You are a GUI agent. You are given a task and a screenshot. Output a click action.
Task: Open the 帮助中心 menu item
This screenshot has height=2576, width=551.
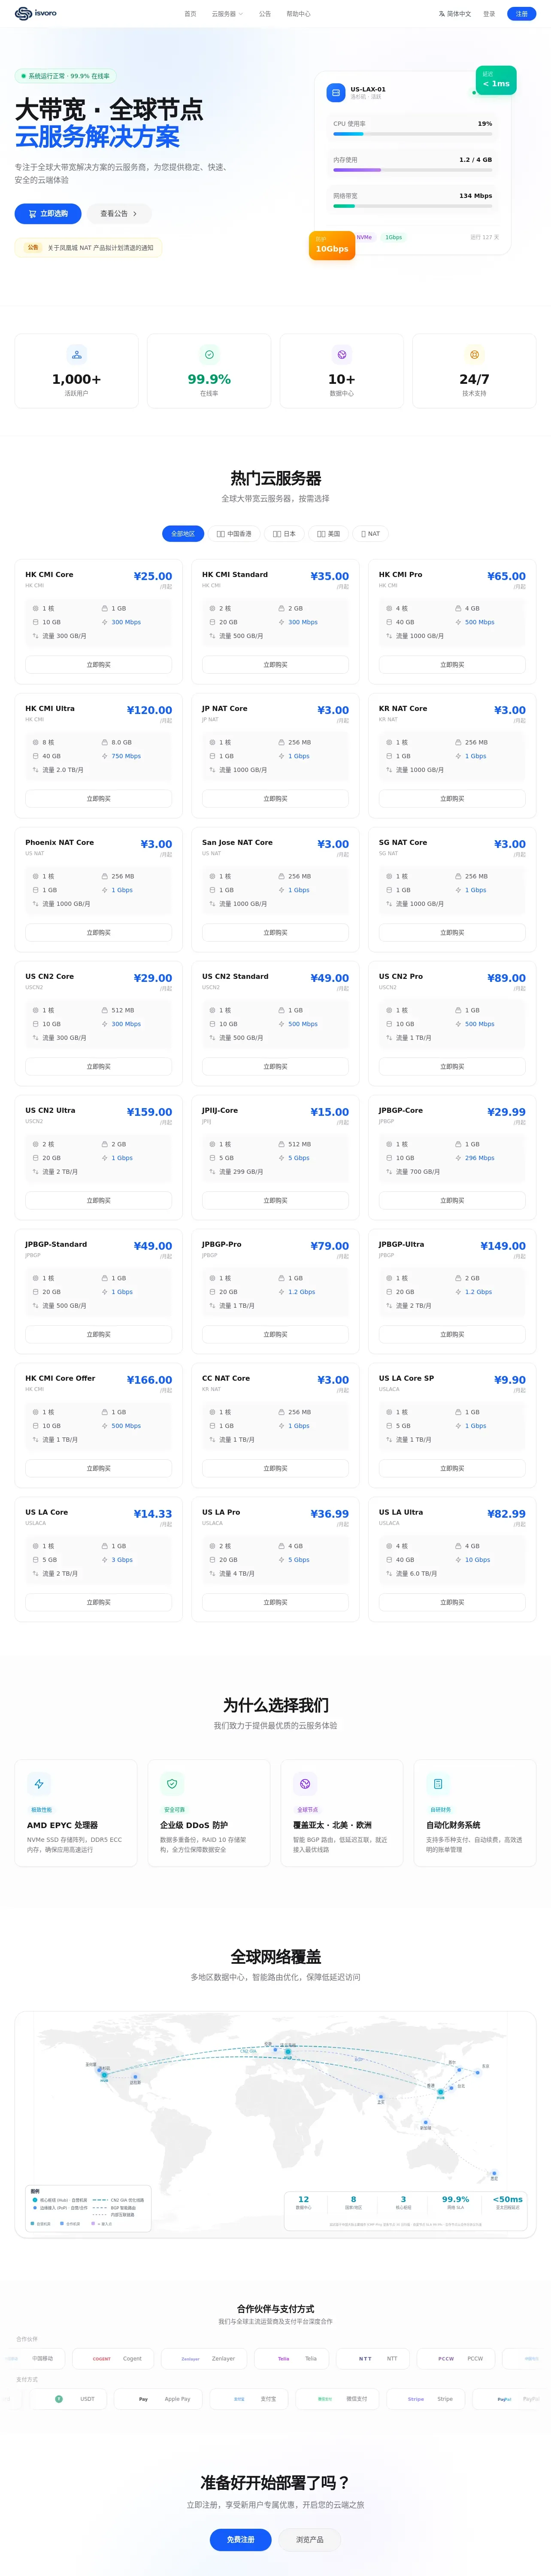coord(298,14)
